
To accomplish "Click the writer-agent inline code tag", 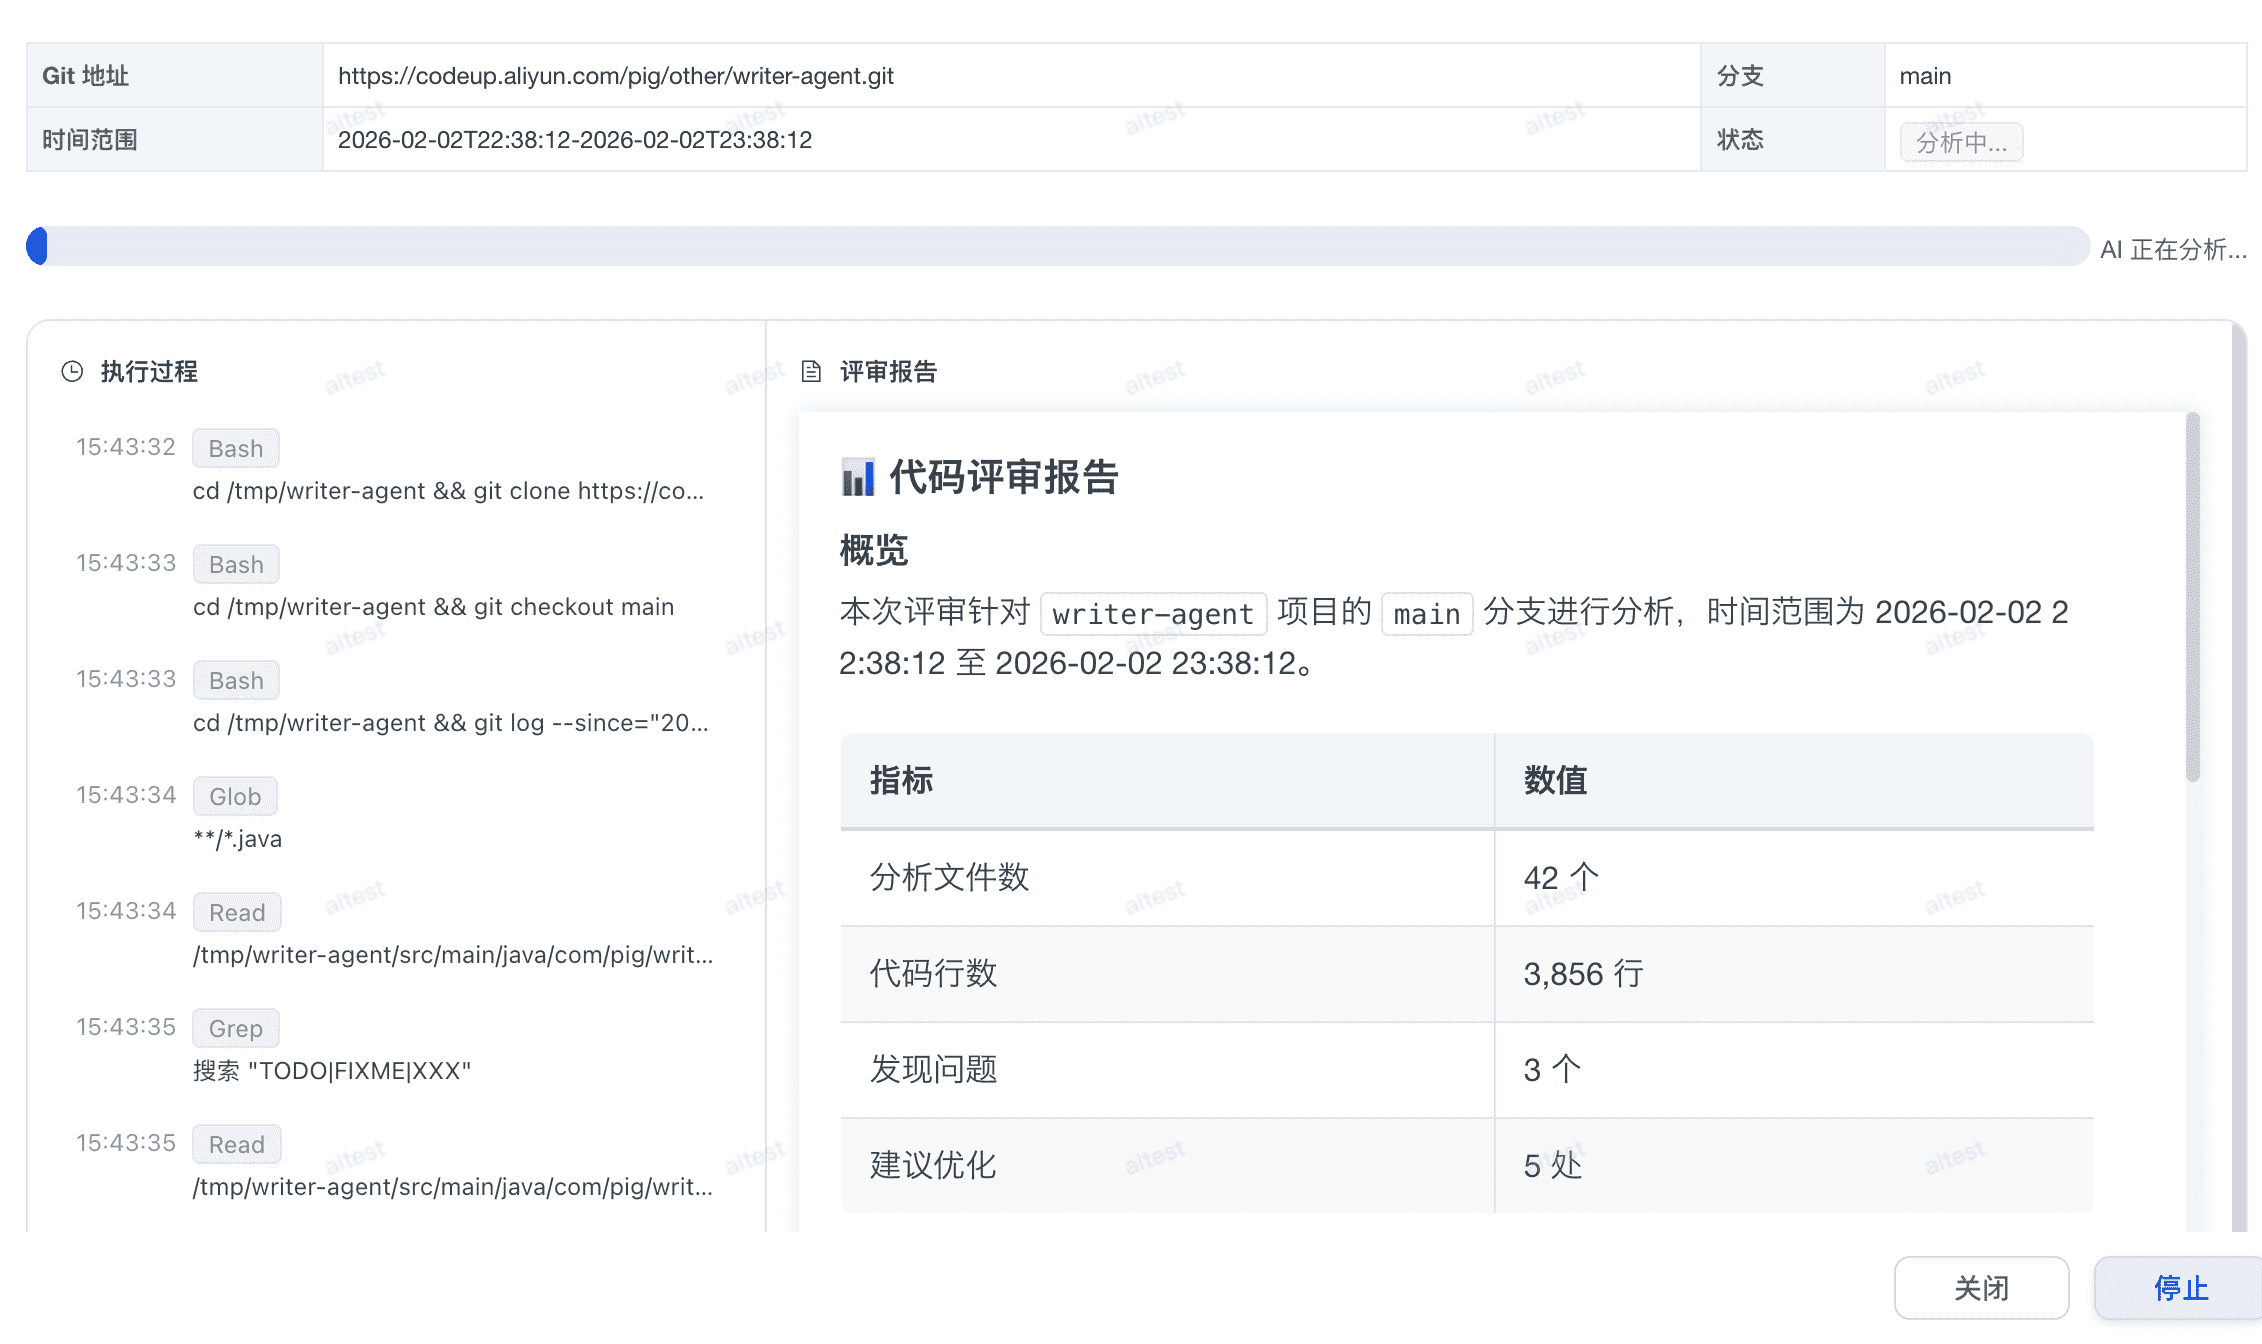I will [x=1153, y=614].
